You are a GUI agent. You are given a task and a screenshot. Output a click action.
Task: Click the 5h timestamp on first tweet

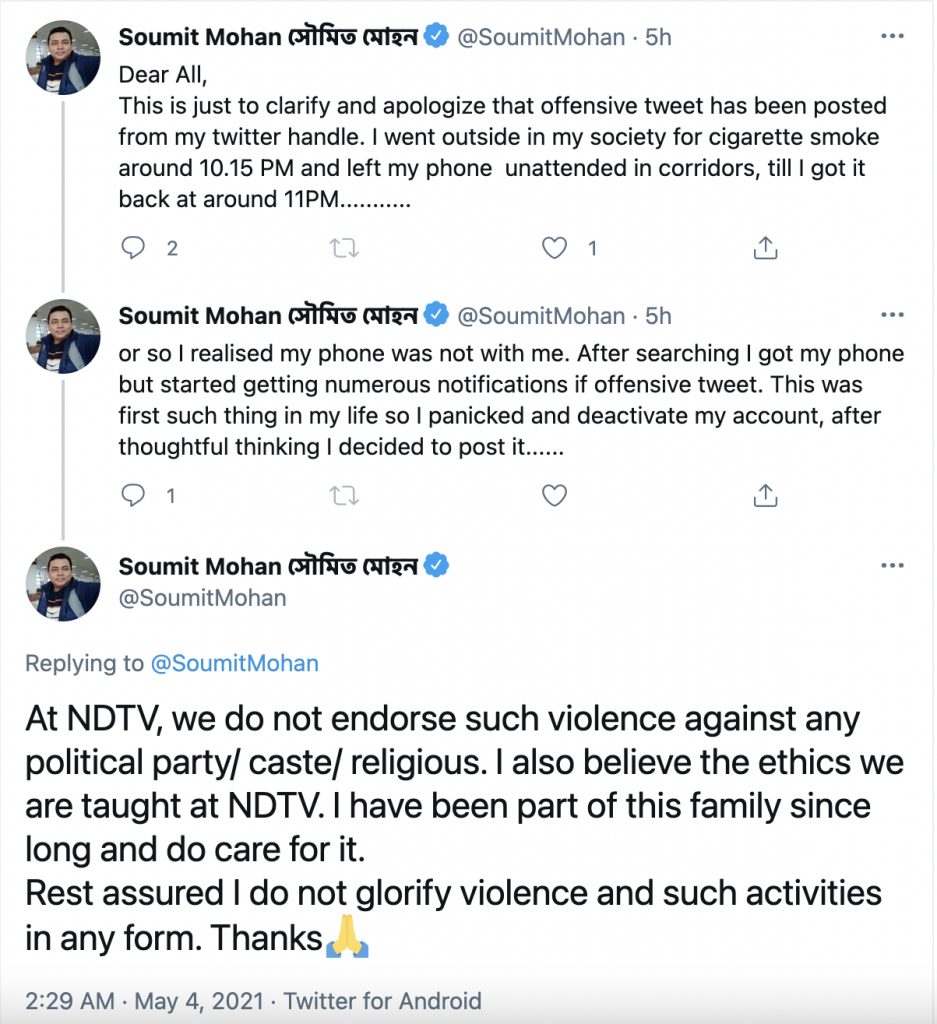pyautogui.click(x=658, y=37)
